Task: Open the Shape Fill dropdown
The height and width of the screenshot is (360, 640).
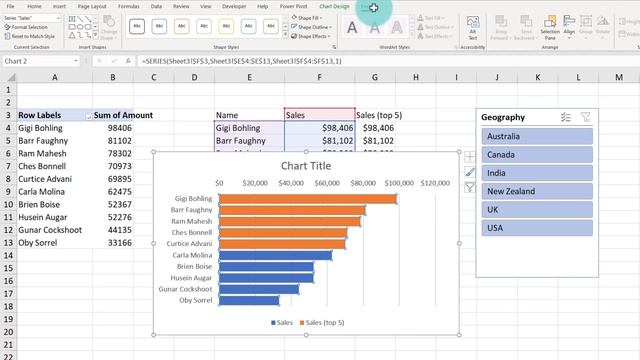Action: [x=307, y=18]
